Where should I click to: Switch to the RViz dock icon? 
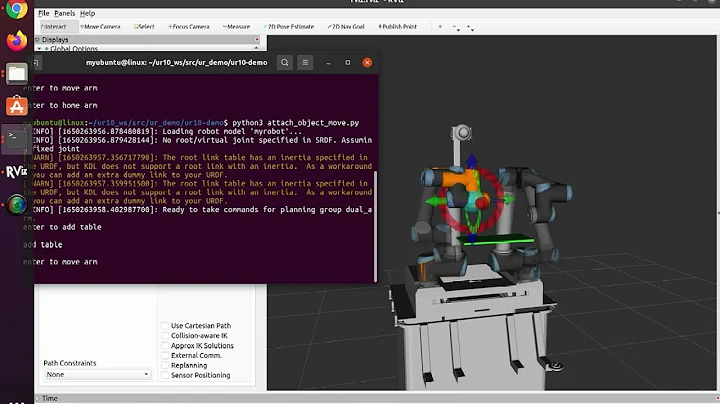[17, 172]
